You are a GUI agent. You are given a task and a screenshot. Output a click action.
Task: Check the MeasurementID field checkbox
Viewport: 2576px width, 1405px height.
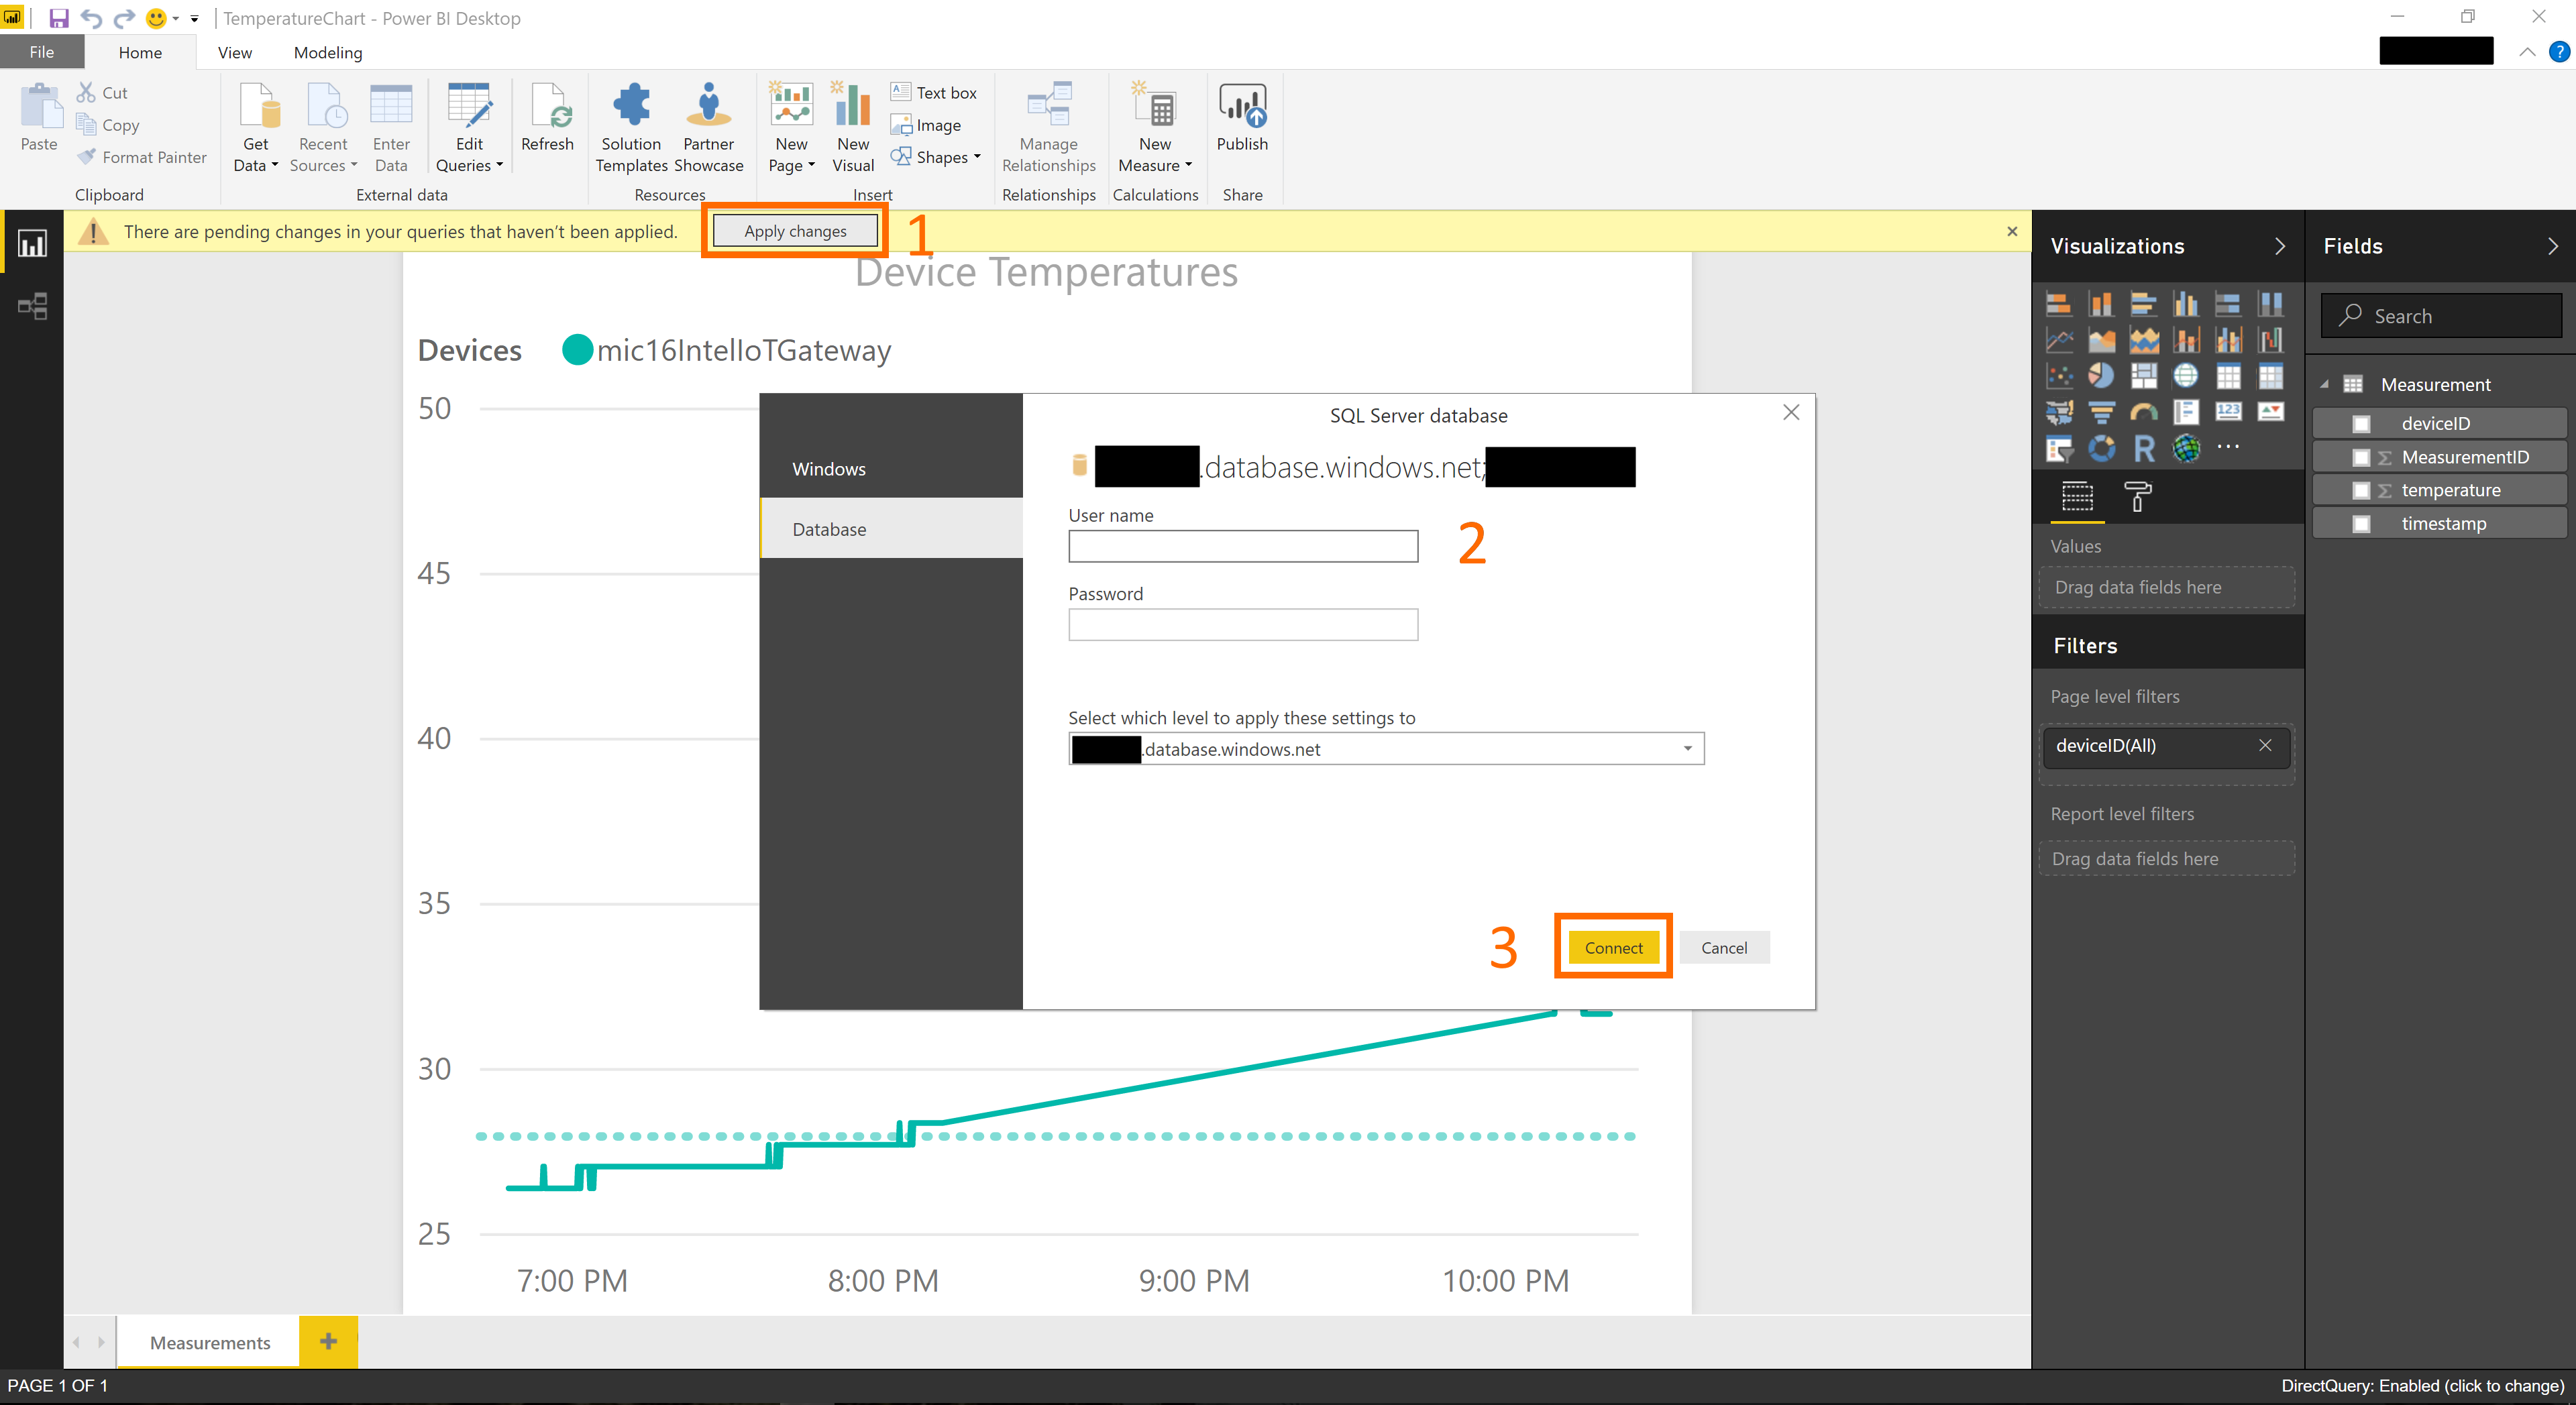click(2361, 457)
